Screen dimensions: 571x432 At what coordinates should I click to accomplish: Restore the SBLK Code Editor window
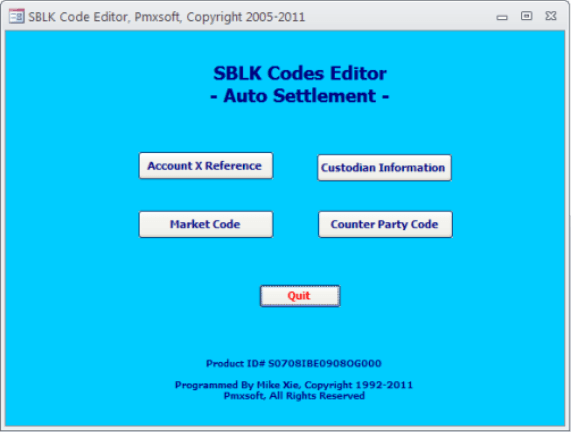tap(526, 16)
